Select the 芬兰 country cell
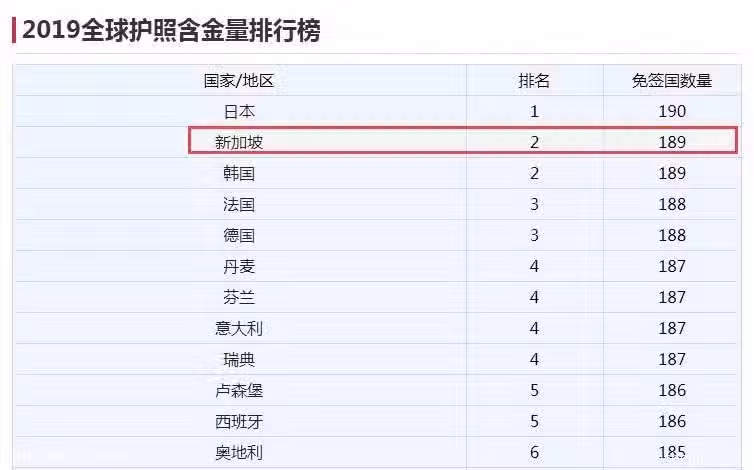Screen dimensions: 754x470 click(x=239, y=297)
